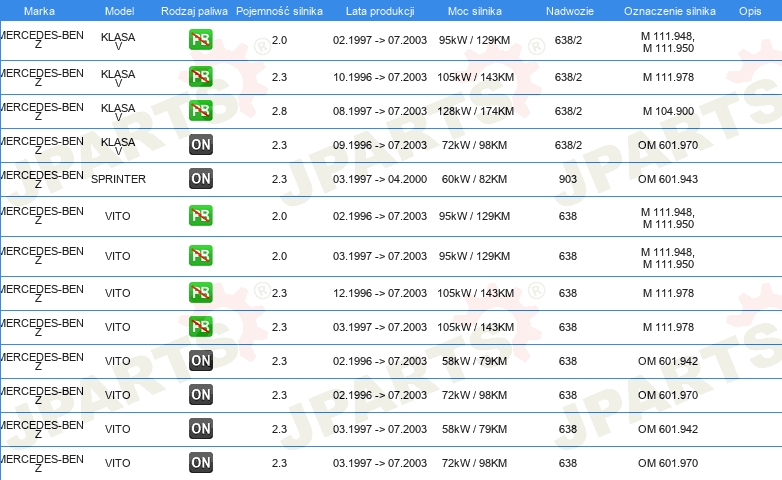Click the PB icon for Vito 2.3 from 12.1996
The height and width of the screenshot is (480, 782).
[x=200, y=292]
